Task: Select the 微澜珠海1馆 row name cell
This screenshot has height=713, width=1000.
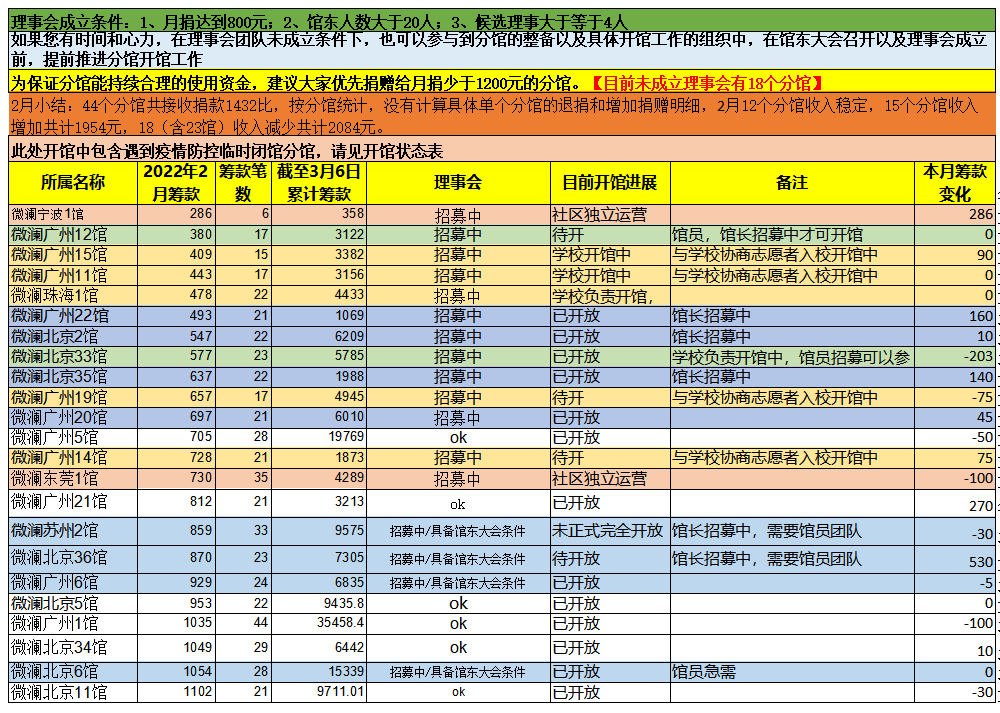Action: point(72,295)
